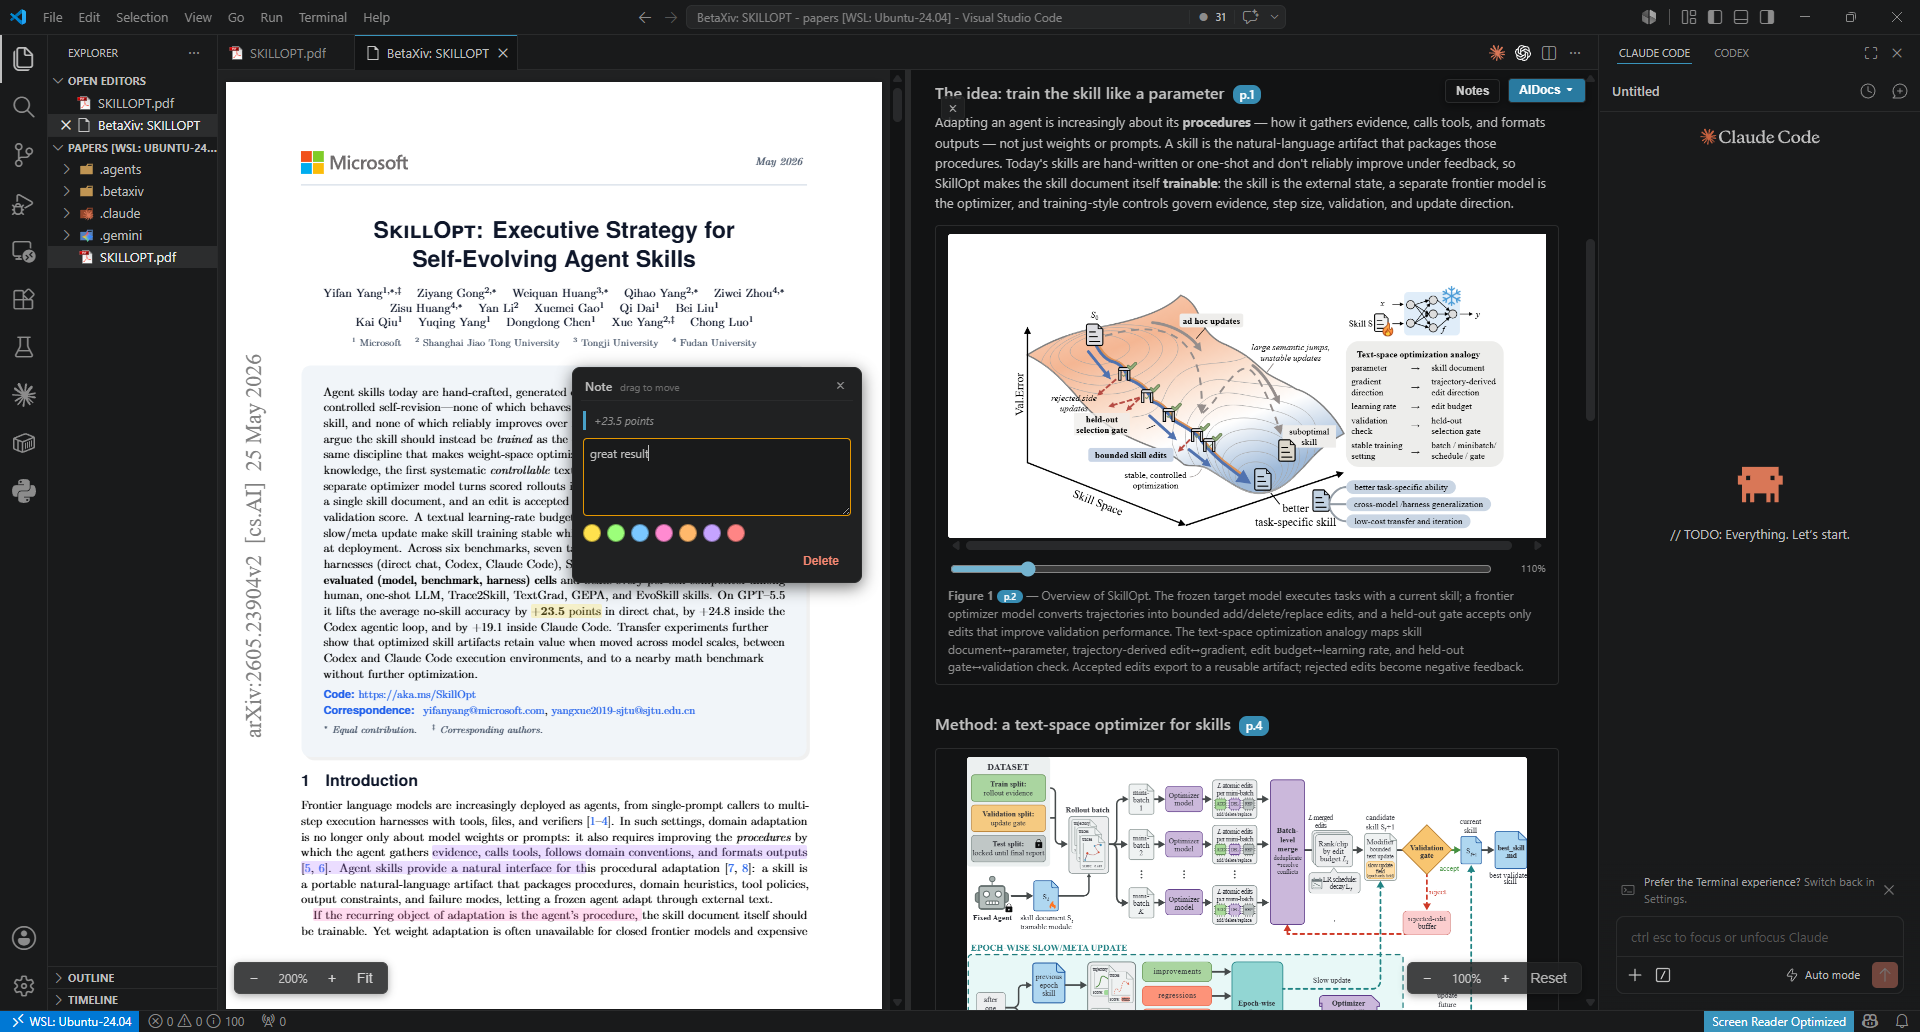Open the Customize Layout control

(x=1689, y=17)
